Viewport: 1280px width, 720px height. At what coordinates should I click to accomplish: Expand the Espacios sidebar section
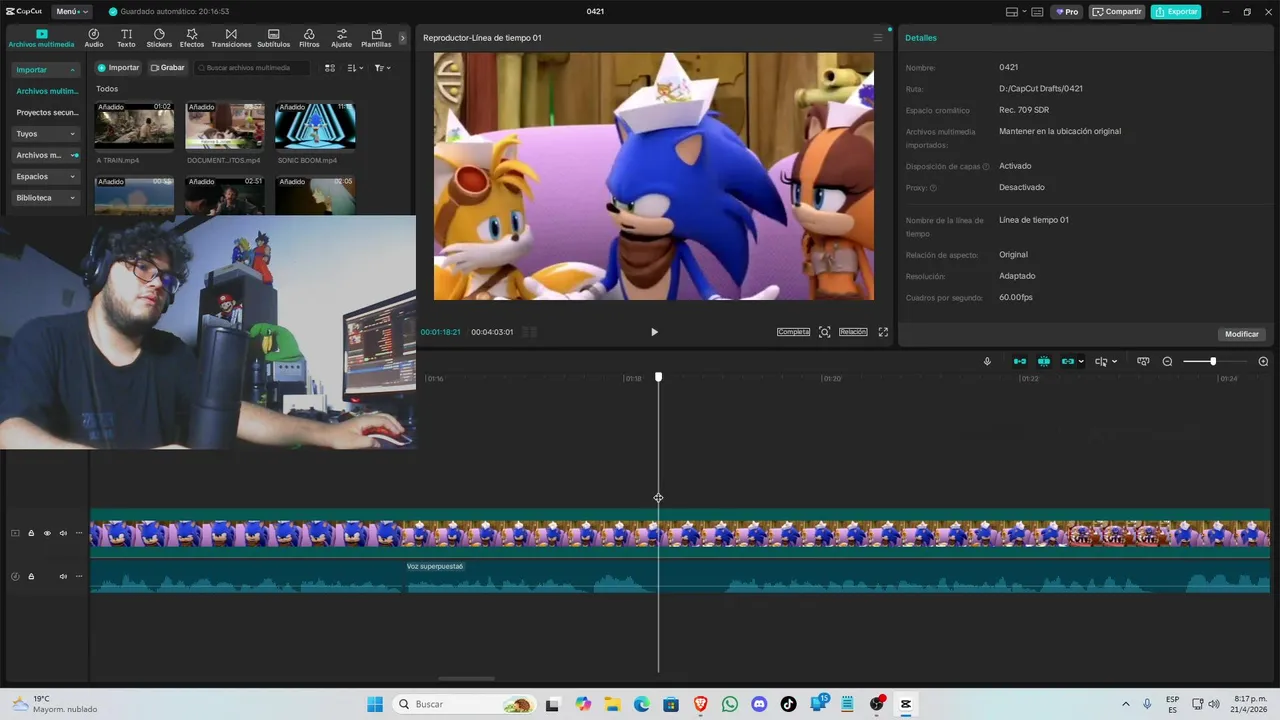45,177
